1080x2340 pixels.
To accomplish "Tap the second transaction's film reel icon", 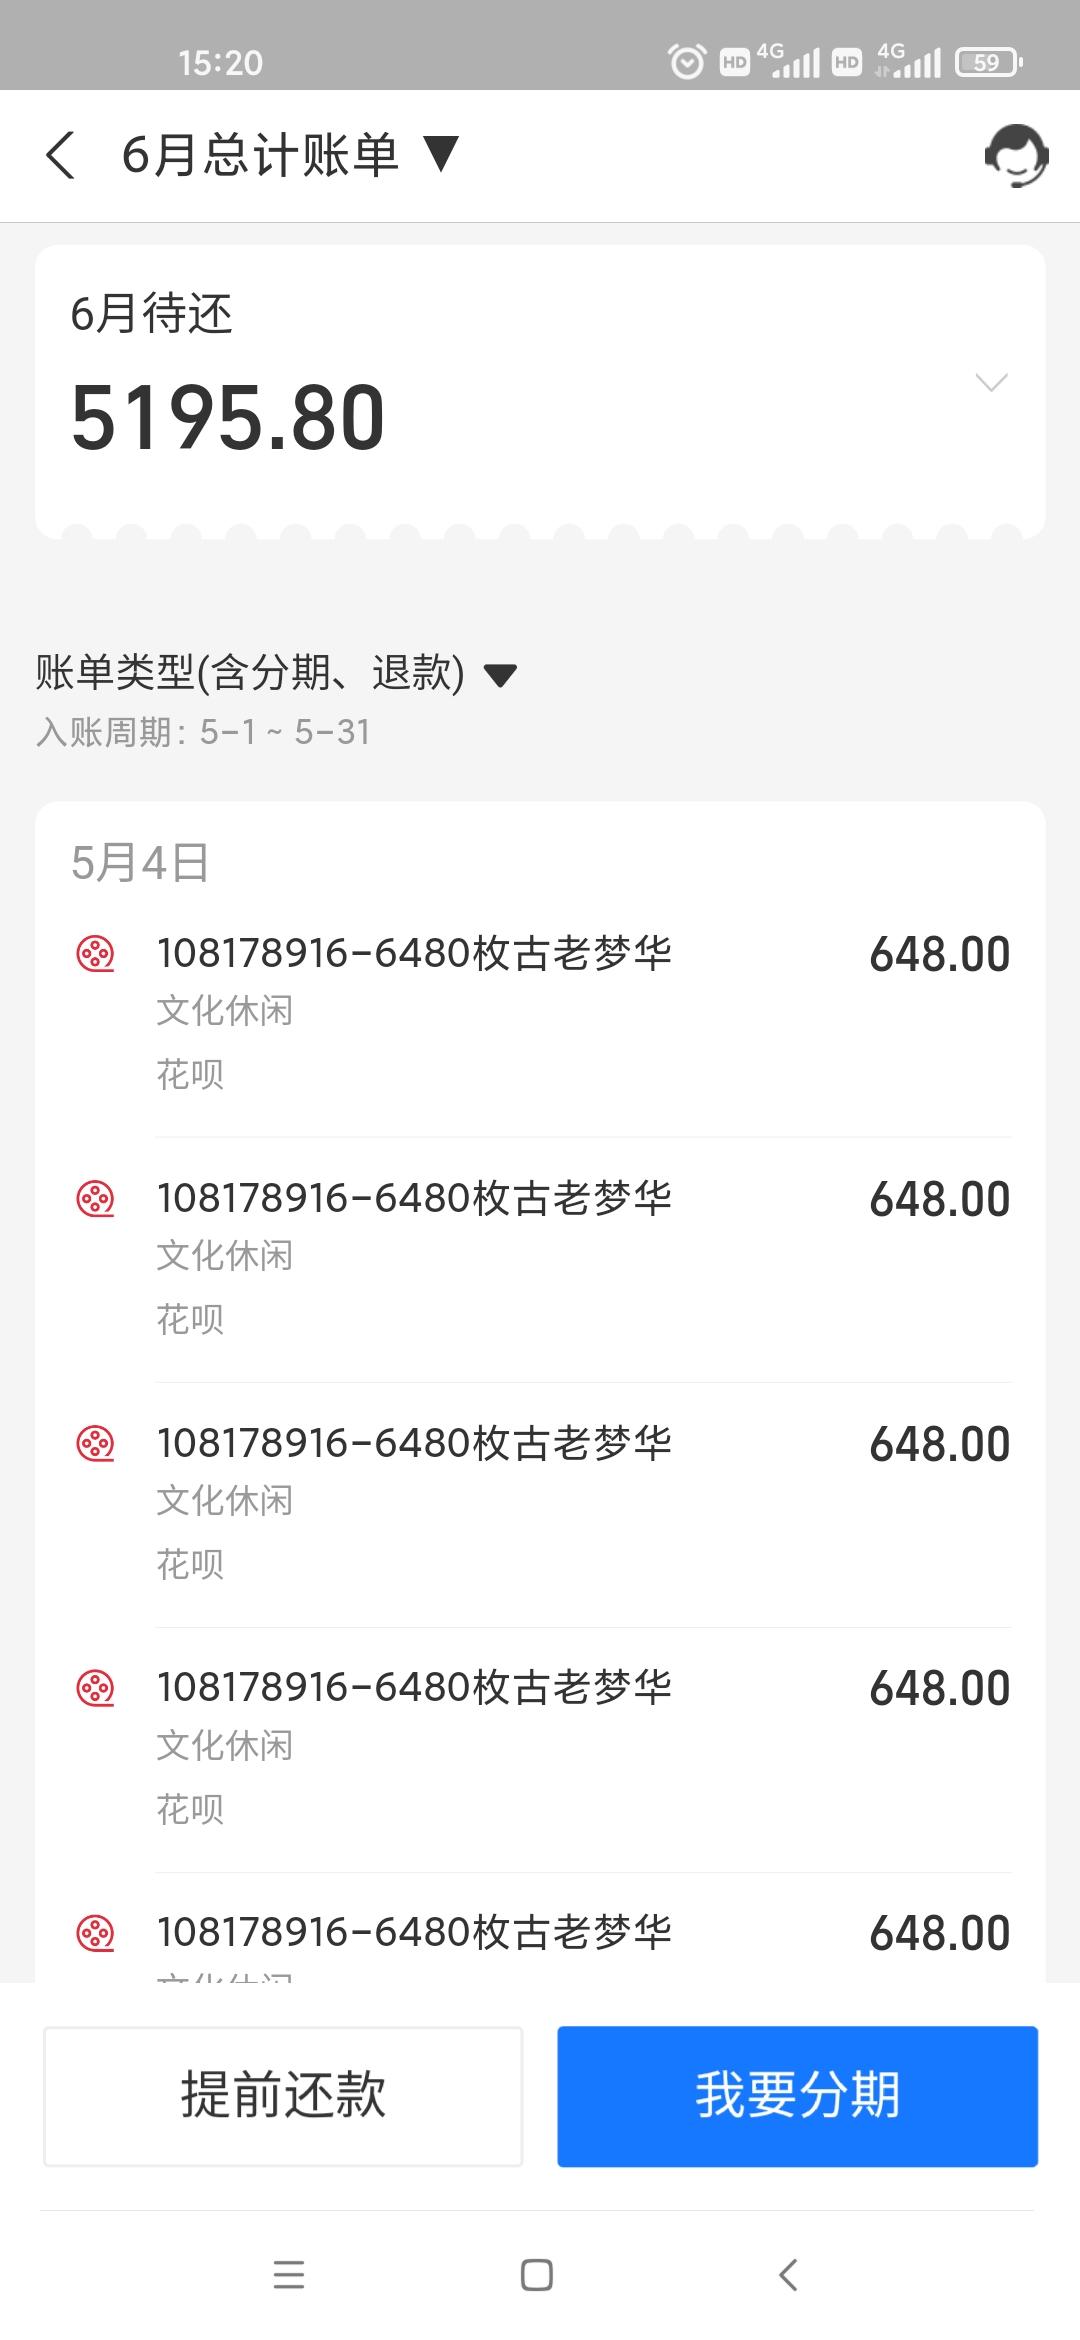I will (x=96, y=1198).
